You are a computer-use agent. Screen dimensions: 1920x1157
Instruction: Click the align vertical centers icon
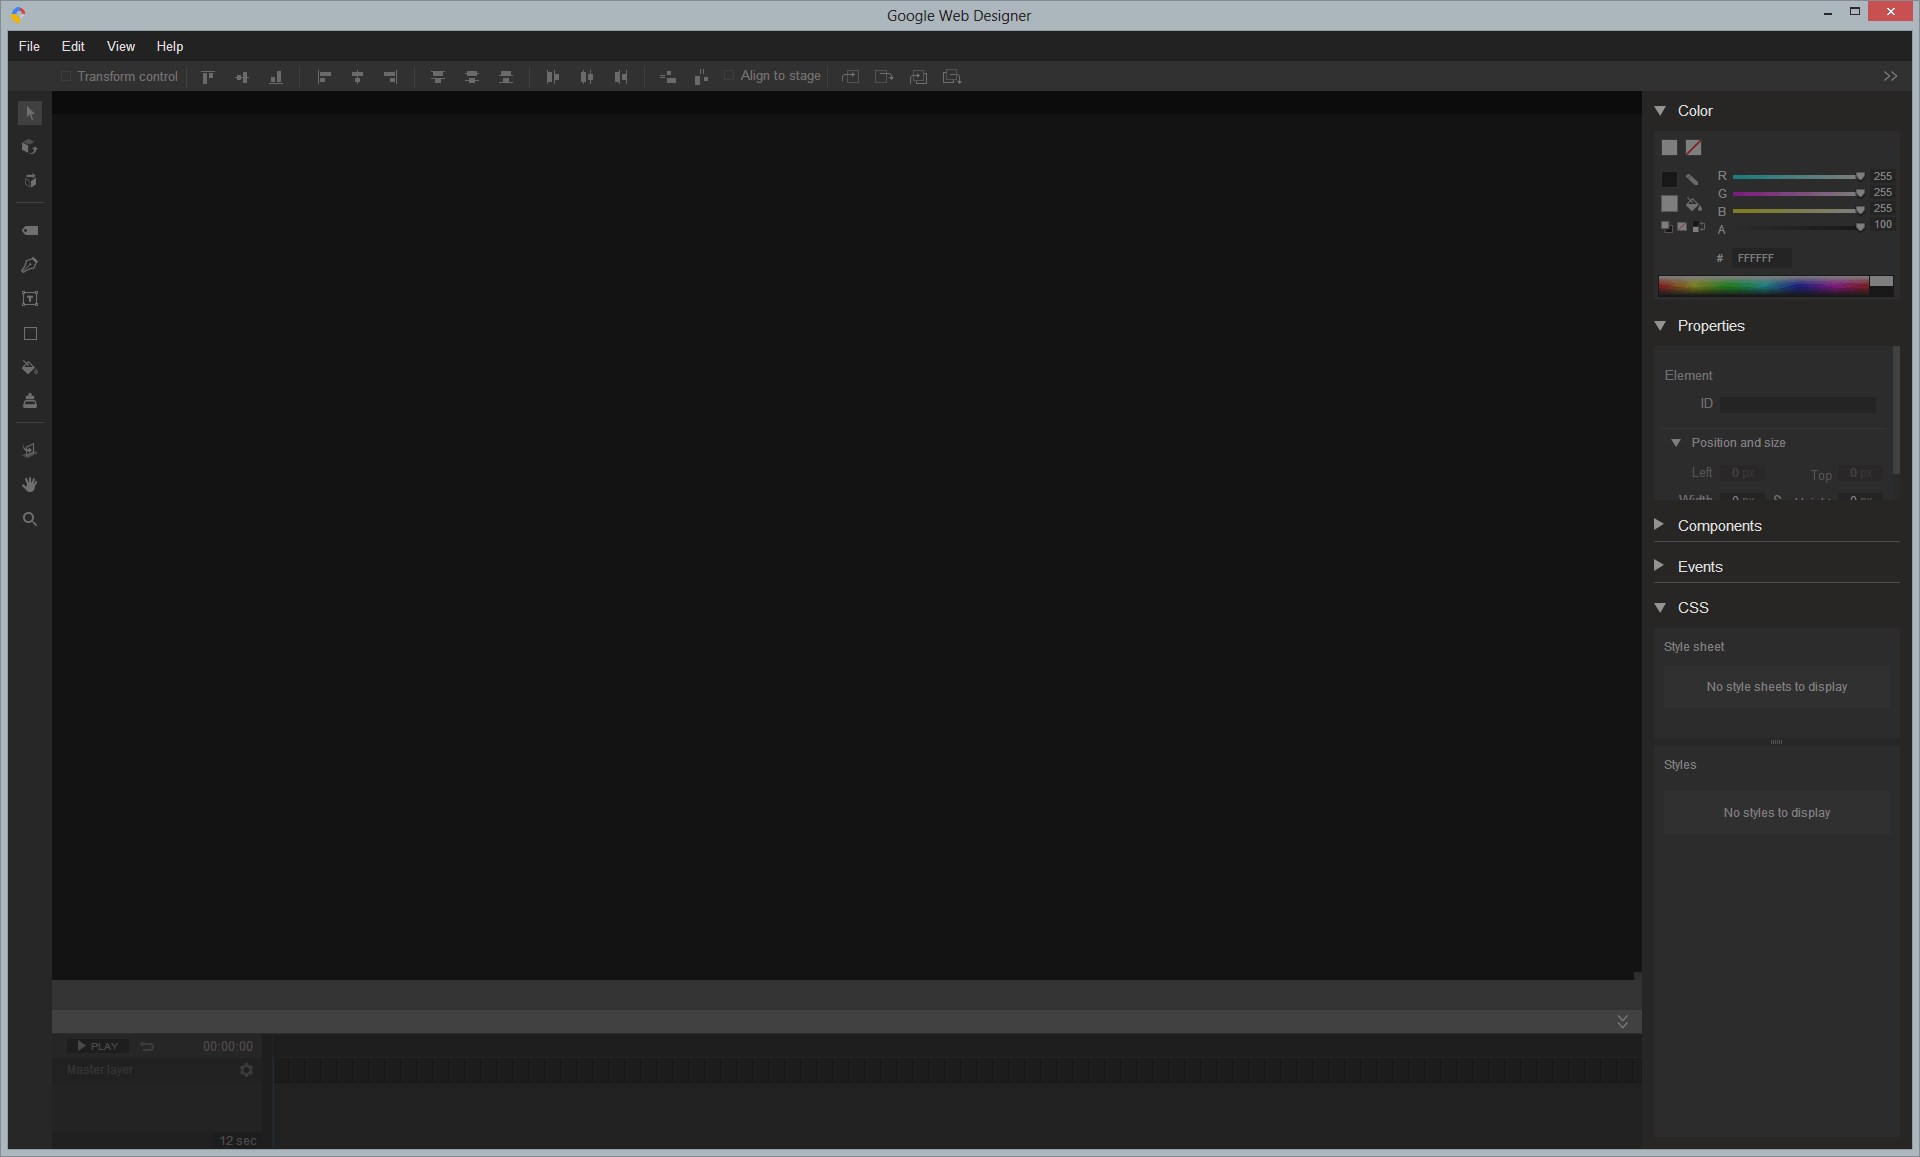(242, 77)
